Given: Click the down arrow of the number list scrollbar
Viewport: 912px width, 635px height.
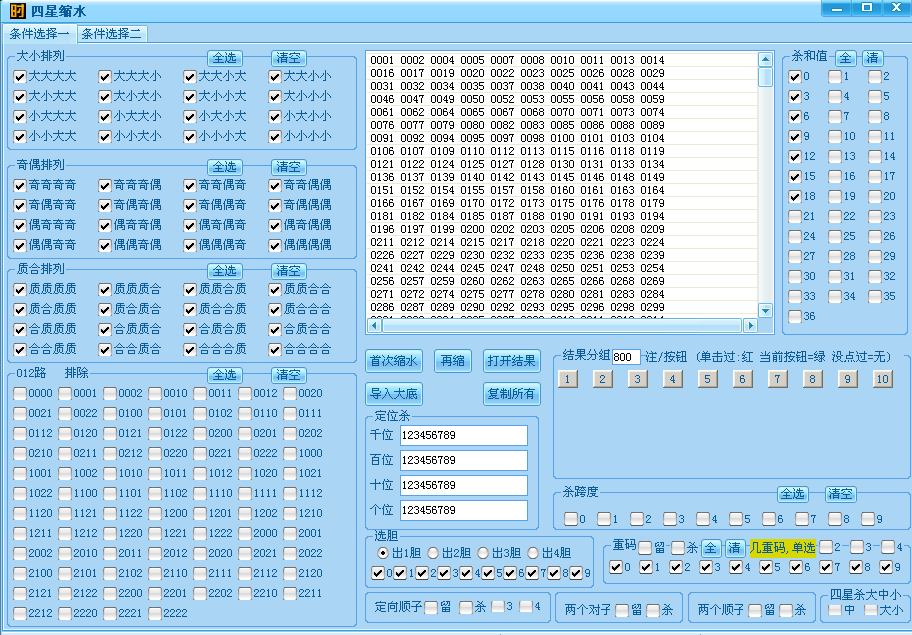Looking at the screenshot, I should pyautogui.click(x=765, y=311).
